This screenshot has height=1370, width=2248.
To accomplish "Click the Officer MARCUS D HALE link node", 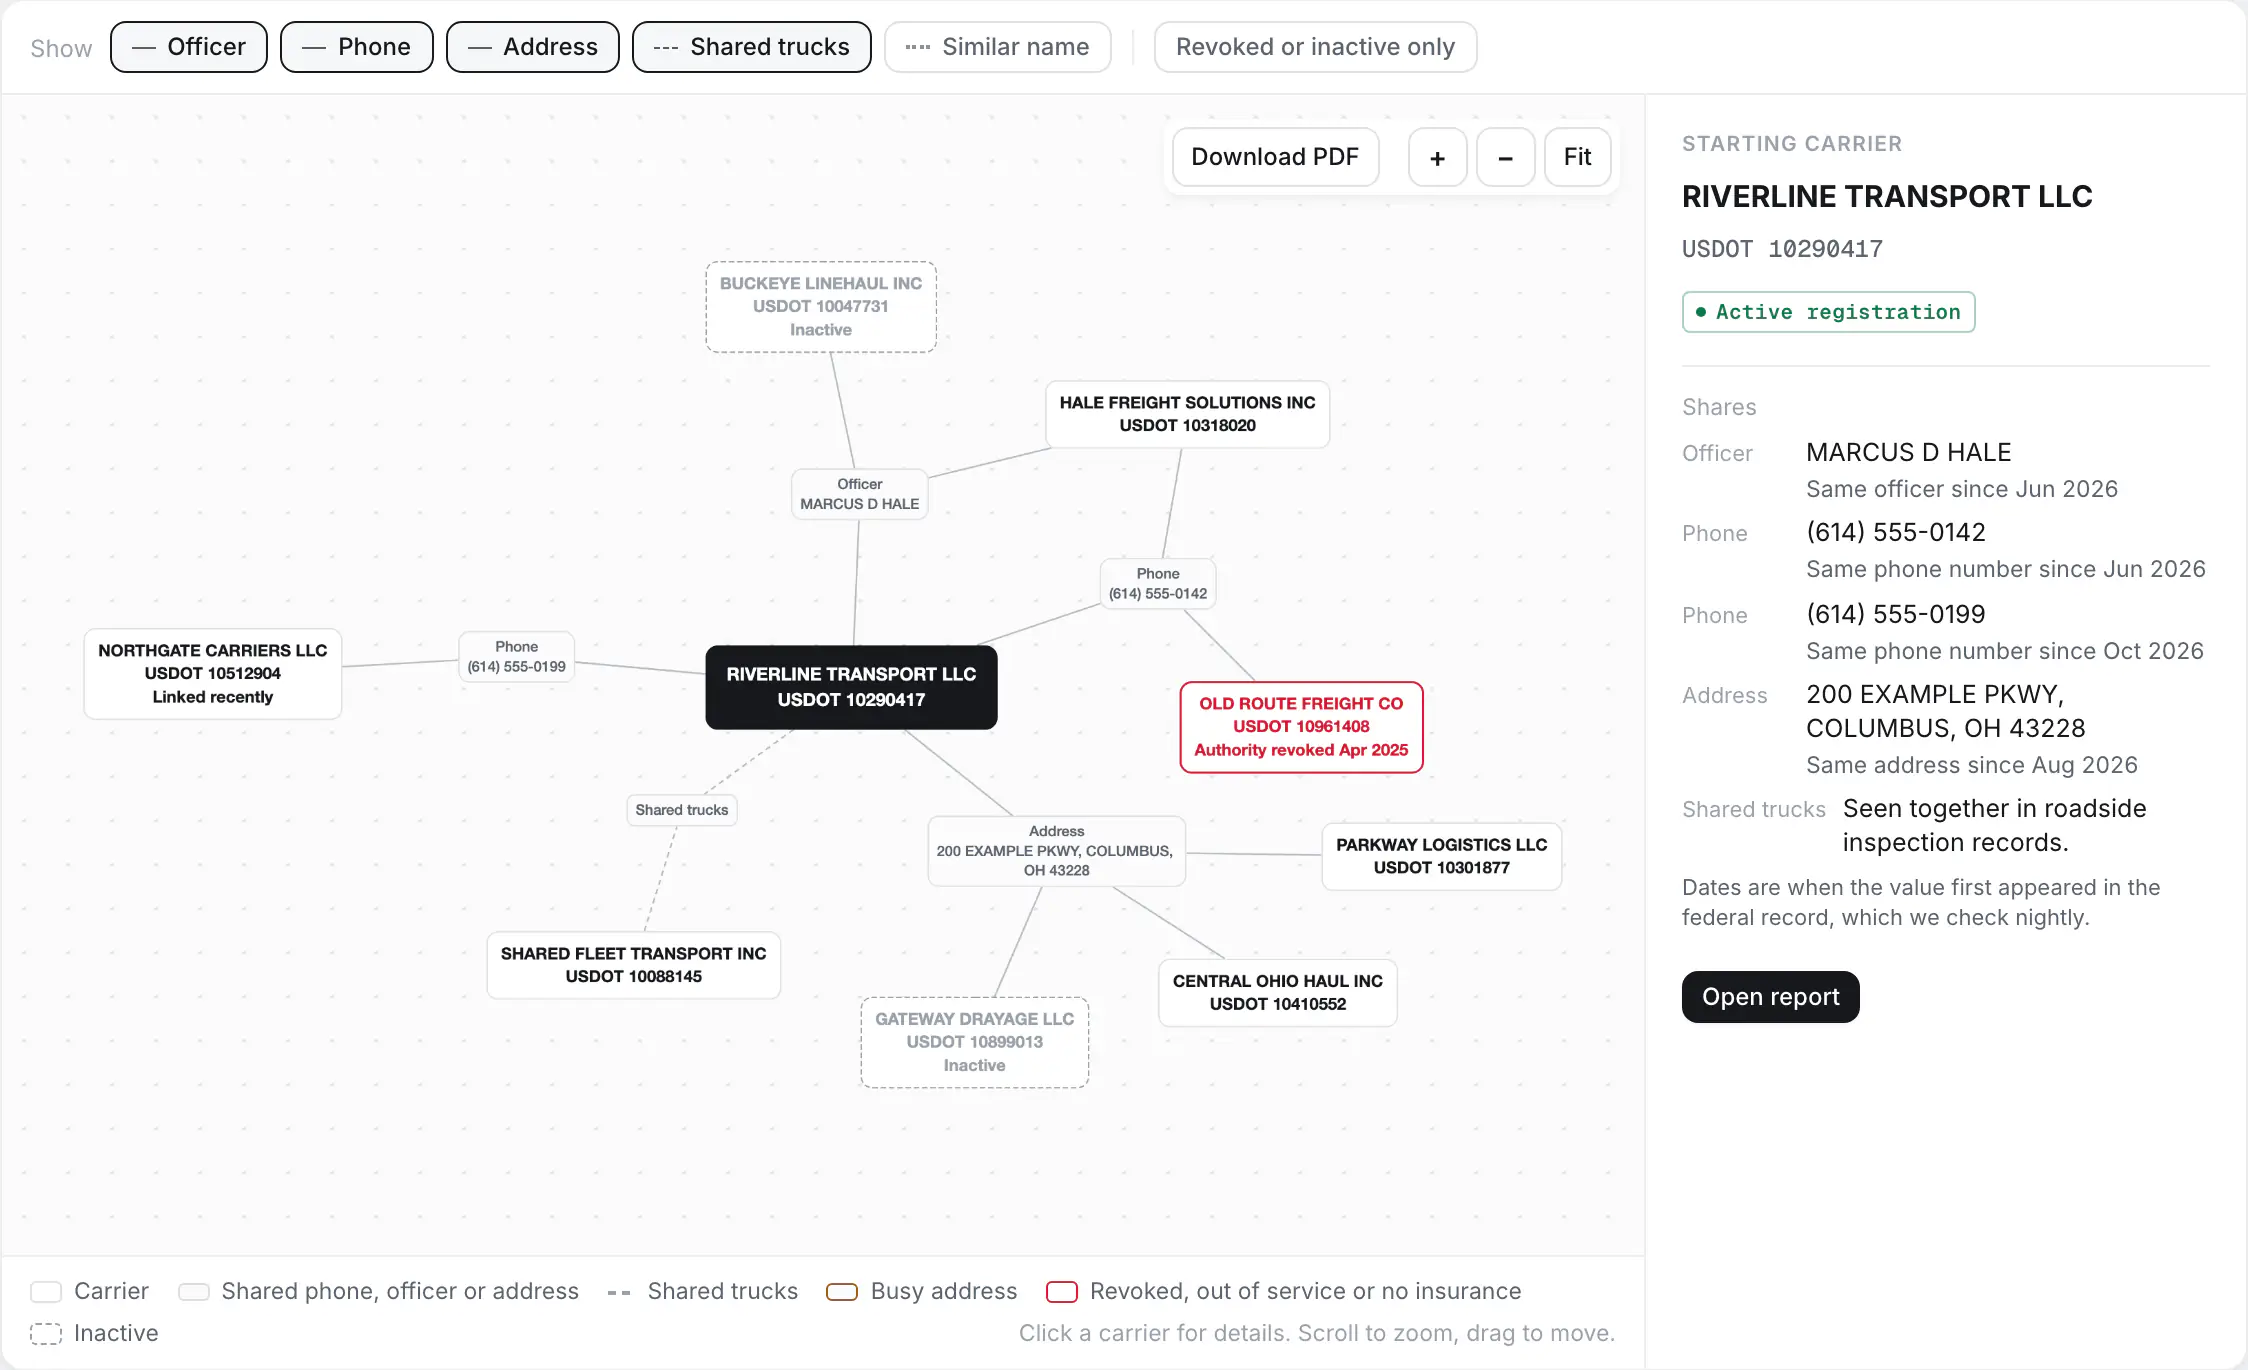I will [860, 494].
